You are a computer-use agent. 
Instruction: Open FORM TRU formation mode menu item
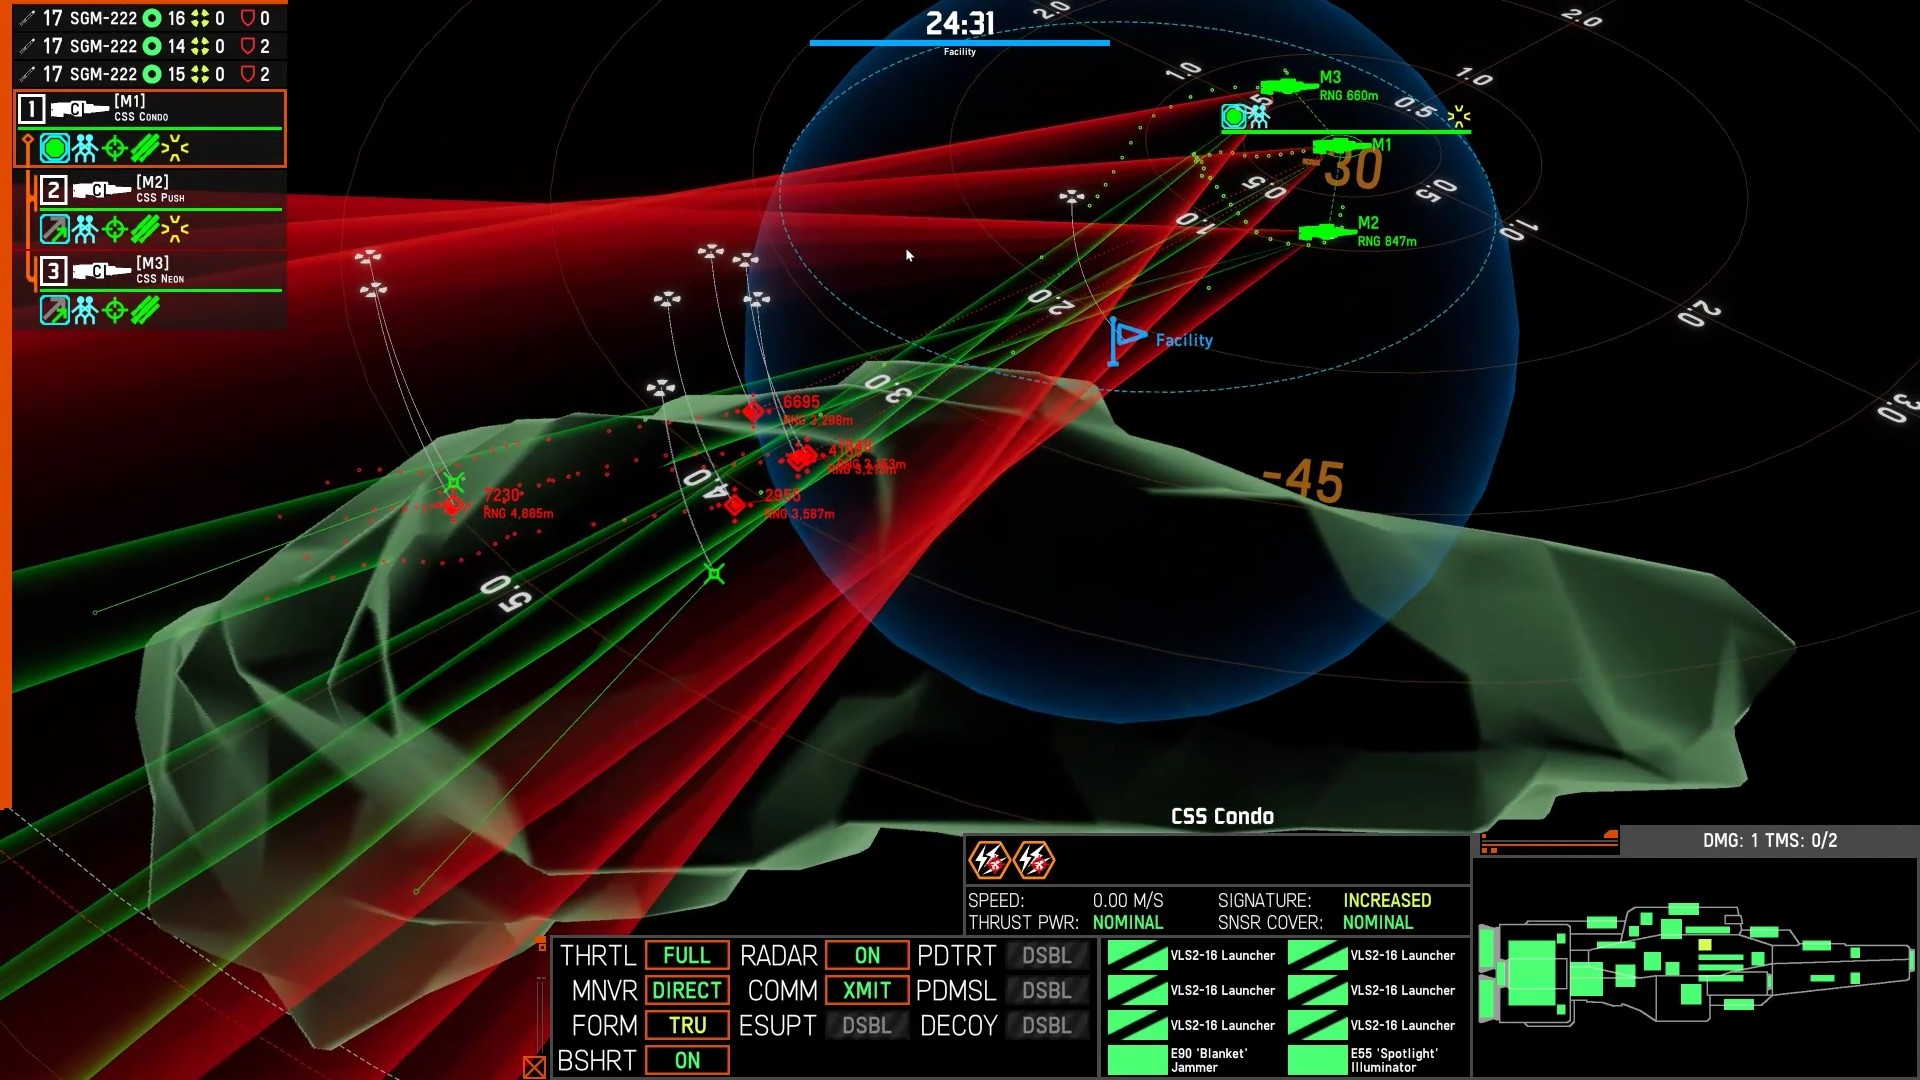tap(687, 1026)
